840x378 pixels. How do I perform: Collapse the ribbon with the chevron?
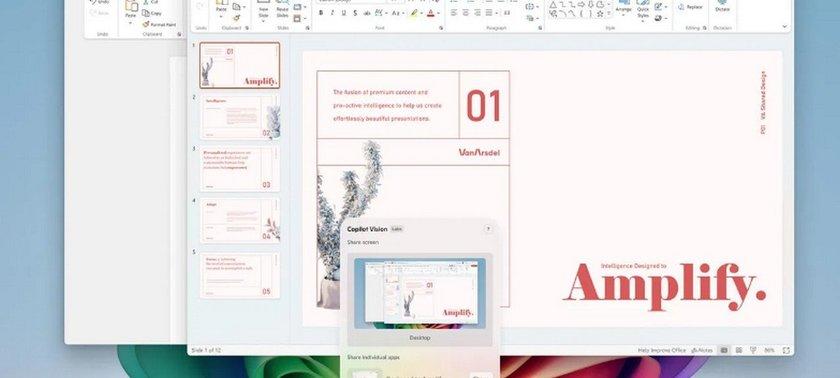tap(785, 26)
